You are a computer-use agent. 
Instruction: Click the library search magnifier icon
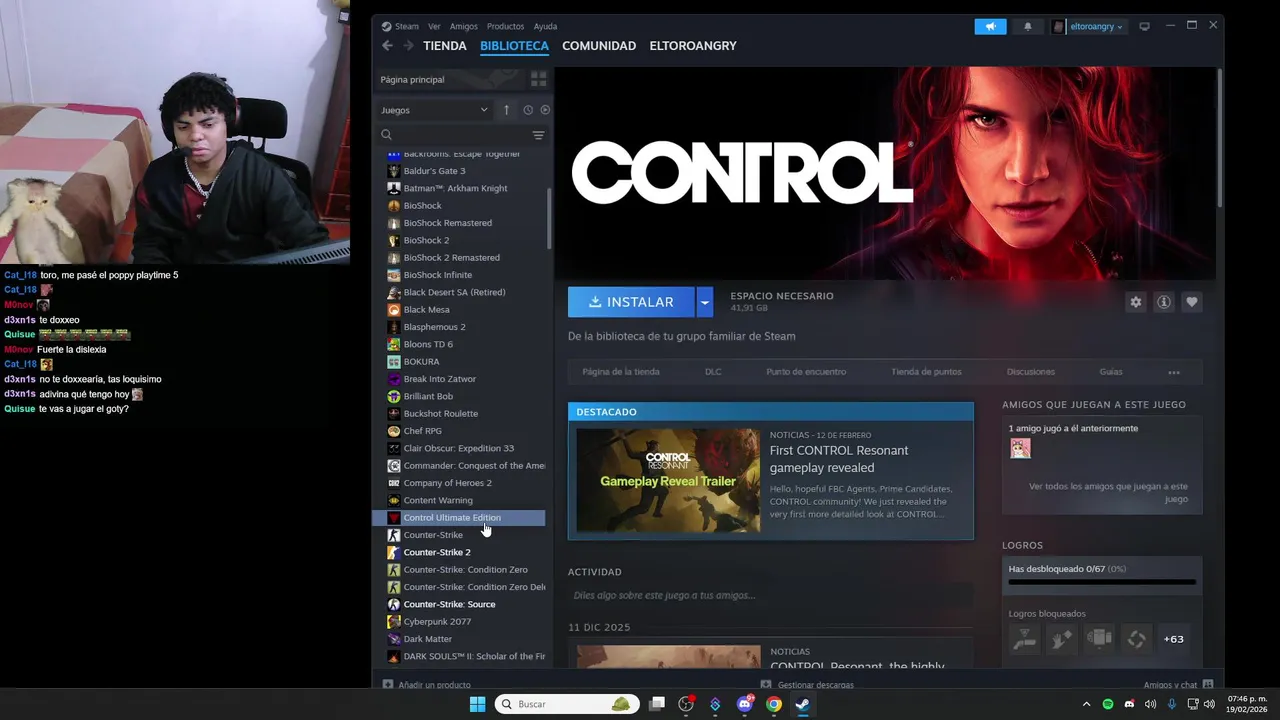click(x=387, y=135)
